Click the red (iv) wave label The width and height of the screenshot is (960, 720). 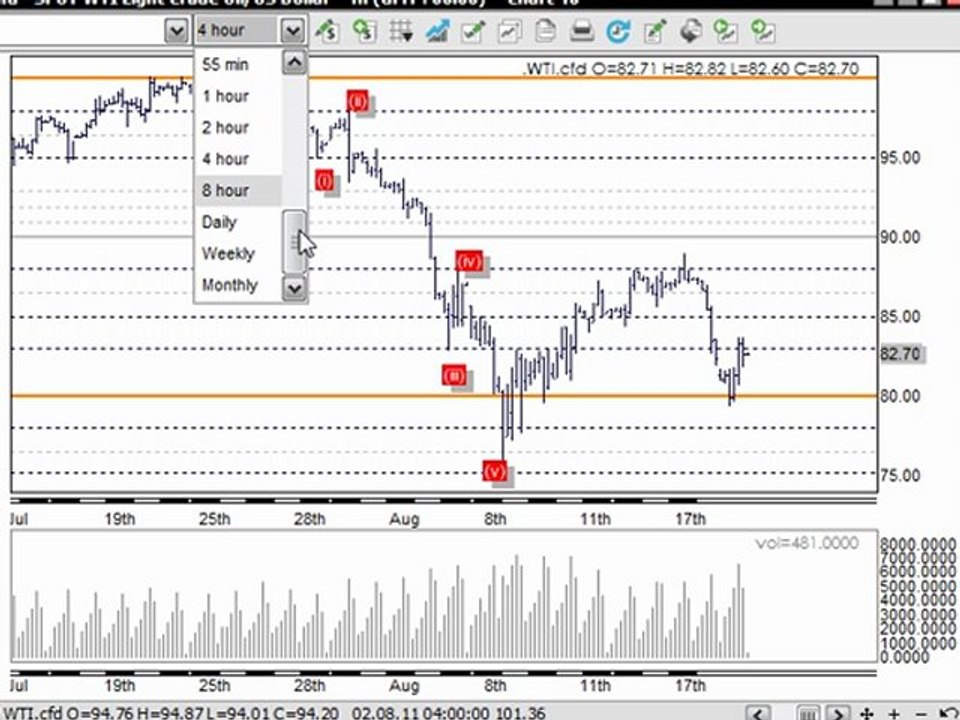point(469,262)
